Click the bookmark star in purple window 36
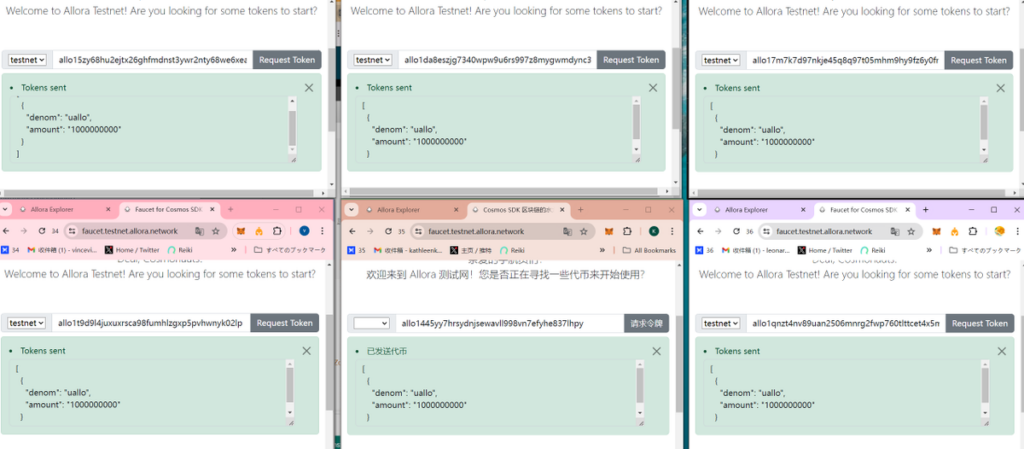This screenshot has width=1024, height=449. click(911, 231)
